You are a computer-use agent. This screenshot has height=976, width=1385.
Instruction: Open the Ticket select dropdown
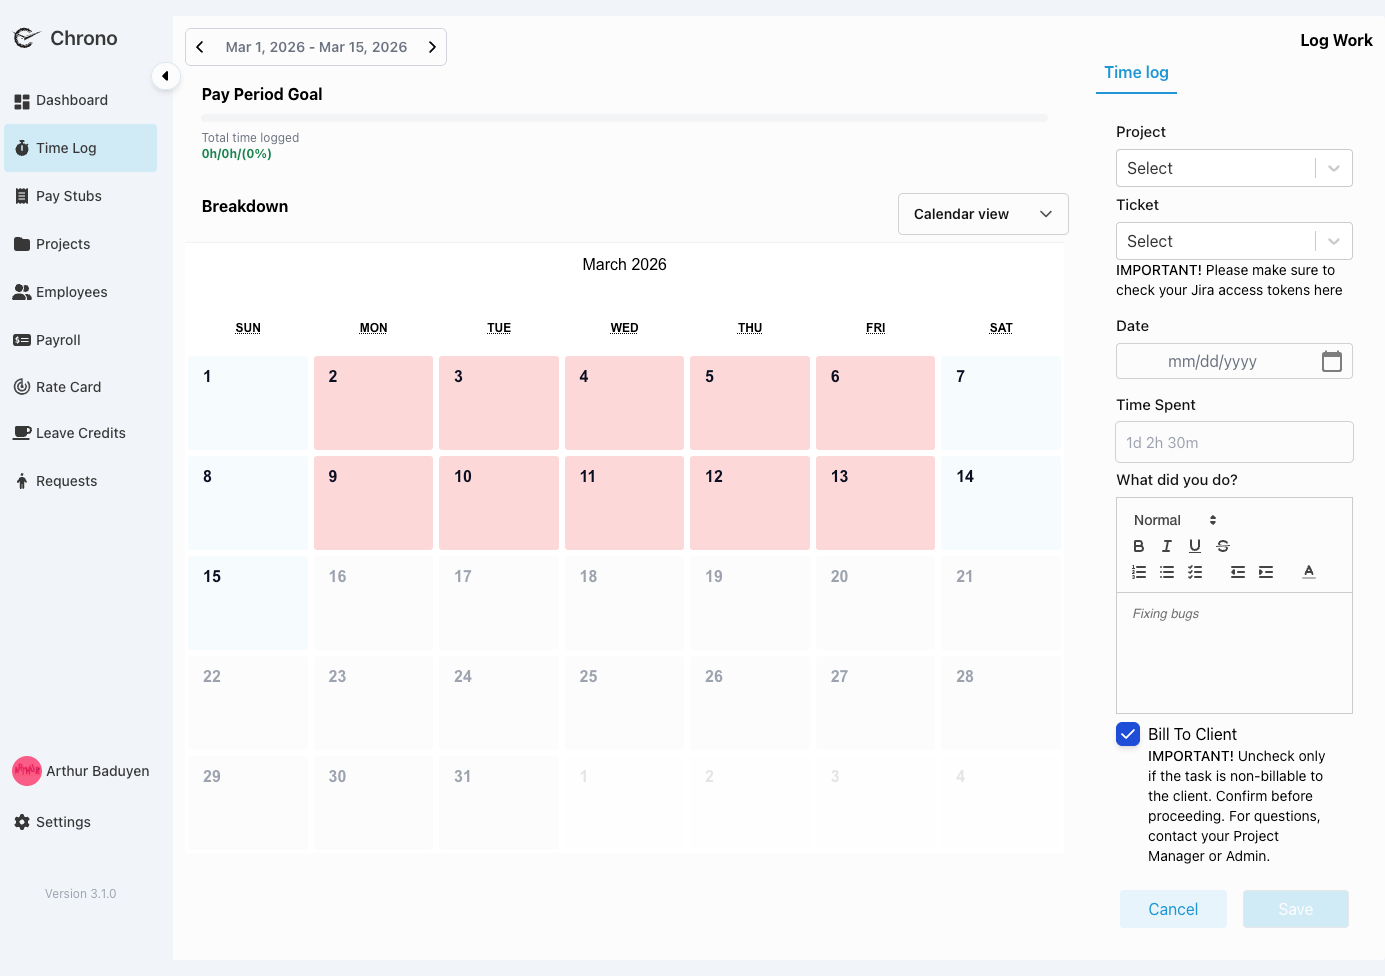[1233, 241]
